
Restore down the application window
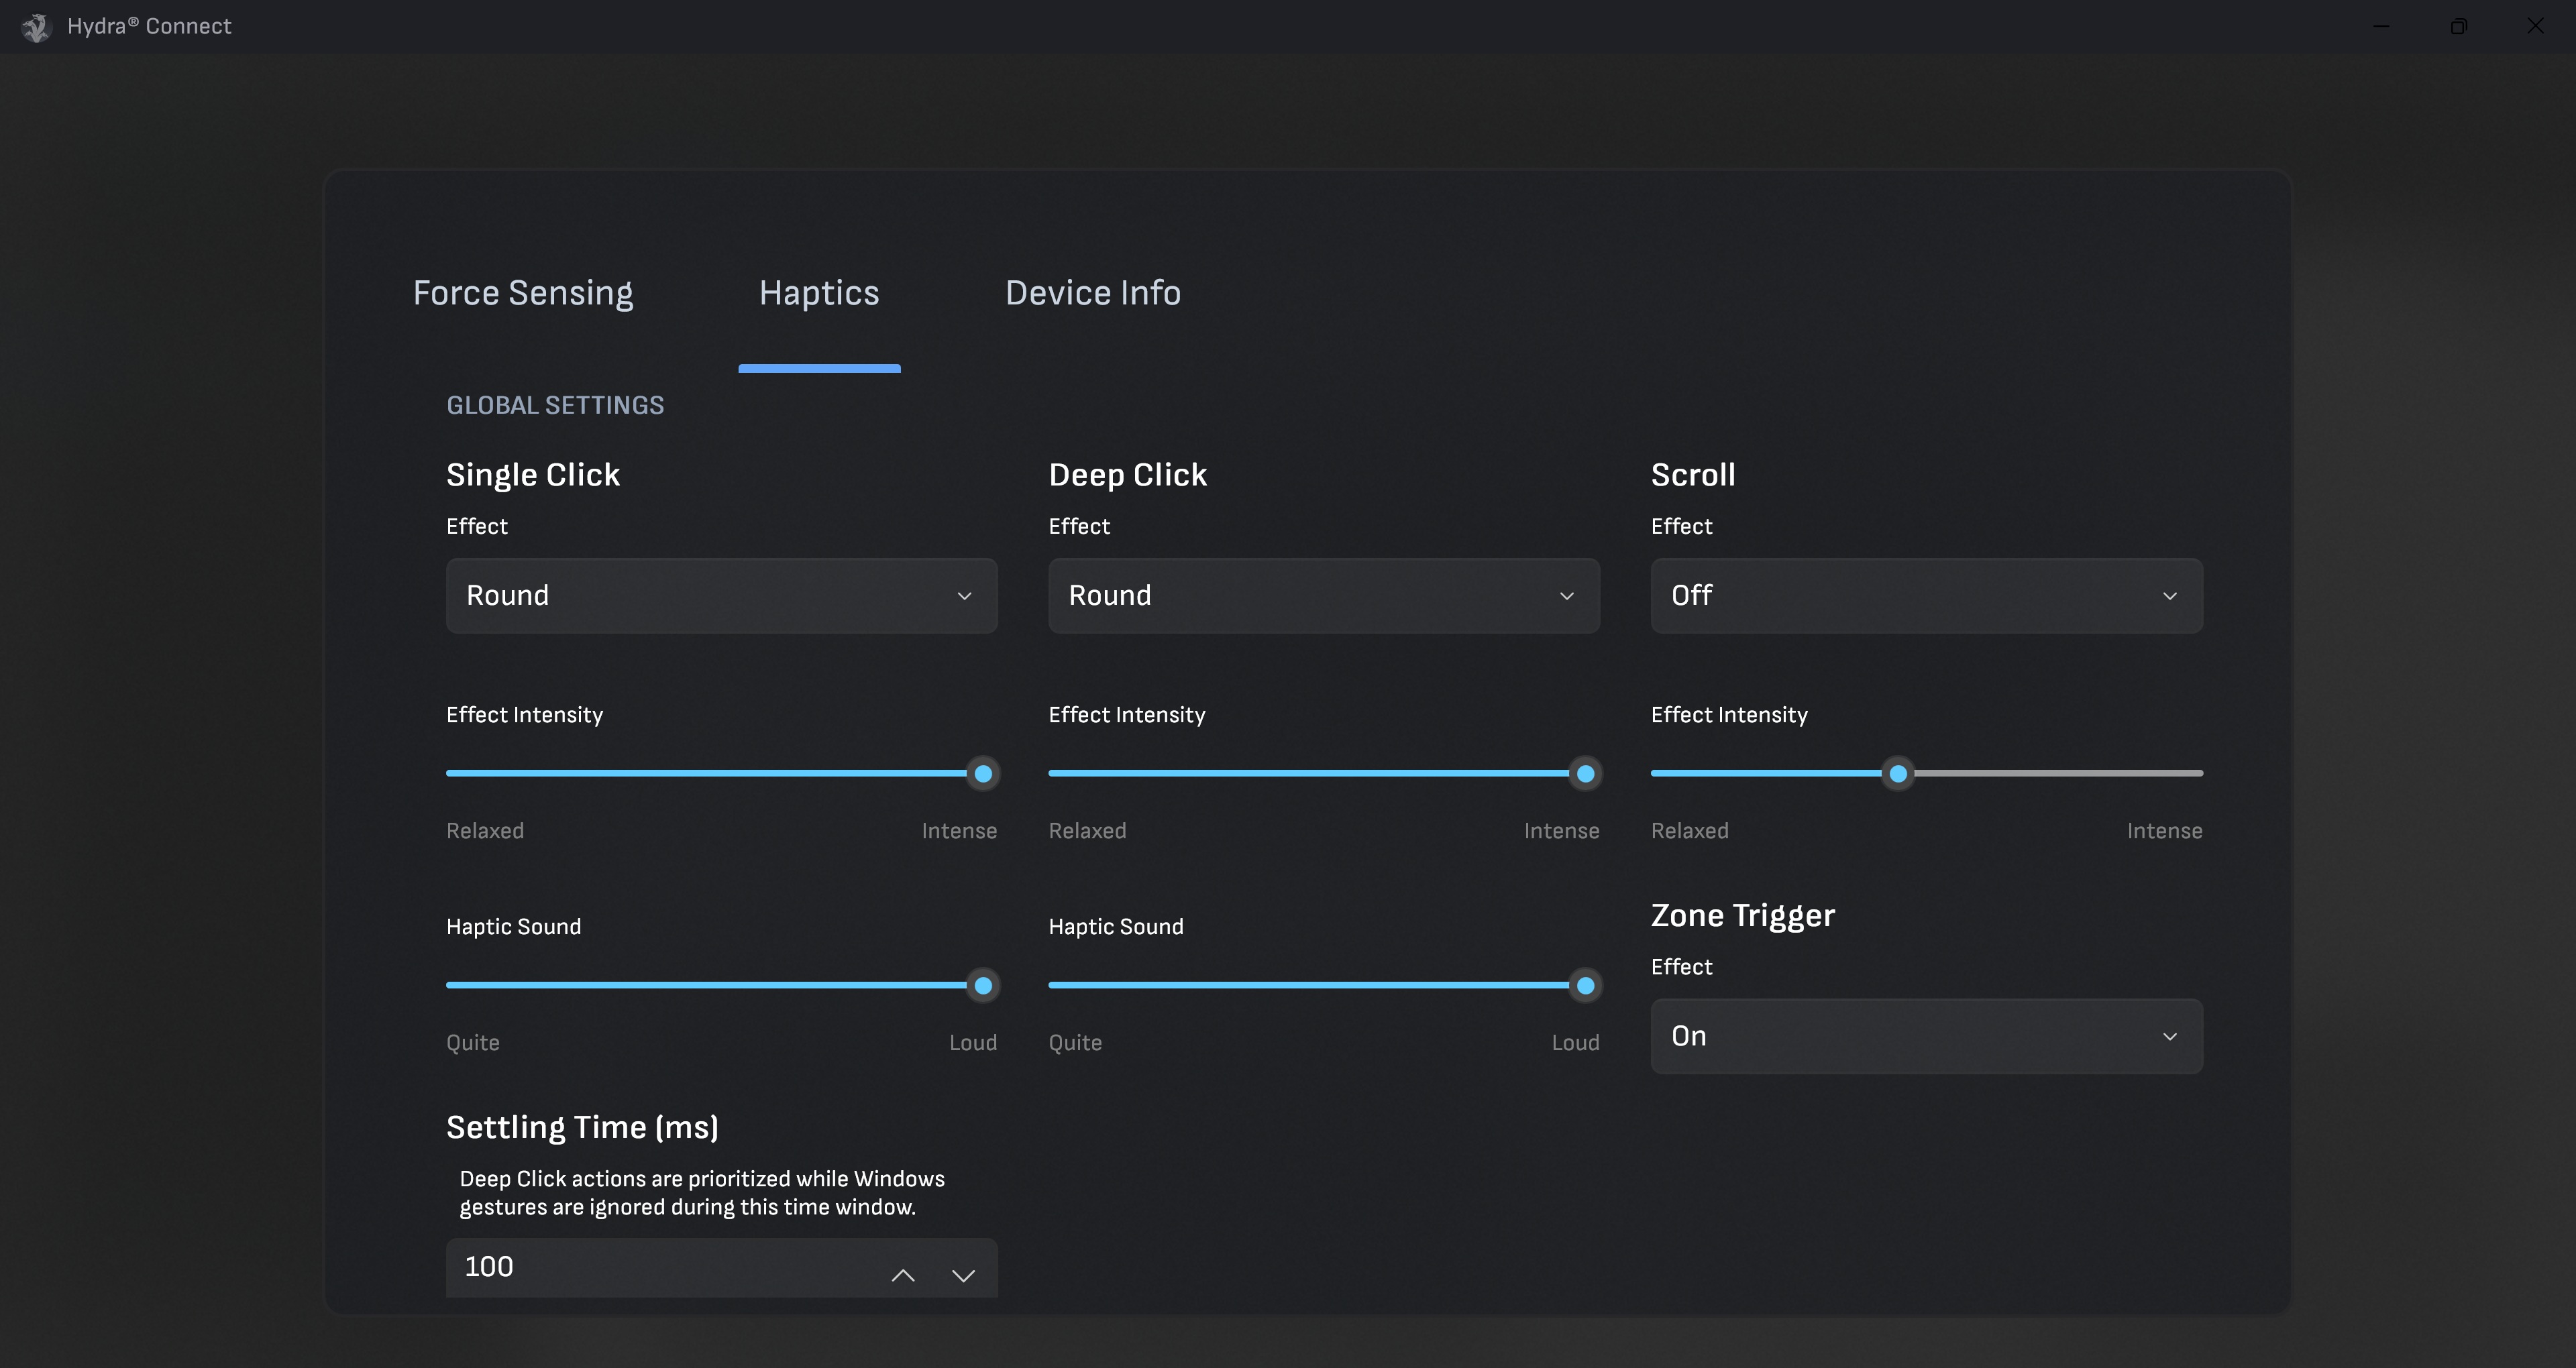2460,26
